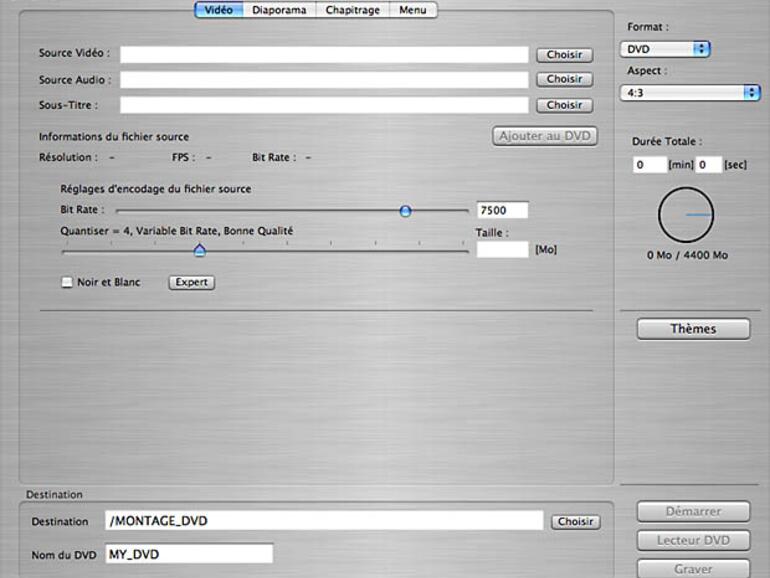Click Choisir next to Source Audio
This screenshot has width=770, height=578.
(x=564, y=79)
